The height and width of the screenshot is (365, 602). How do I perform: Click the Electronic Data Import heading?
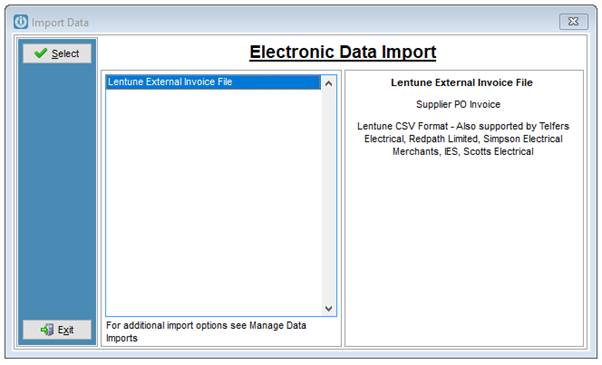pos(343,52)
